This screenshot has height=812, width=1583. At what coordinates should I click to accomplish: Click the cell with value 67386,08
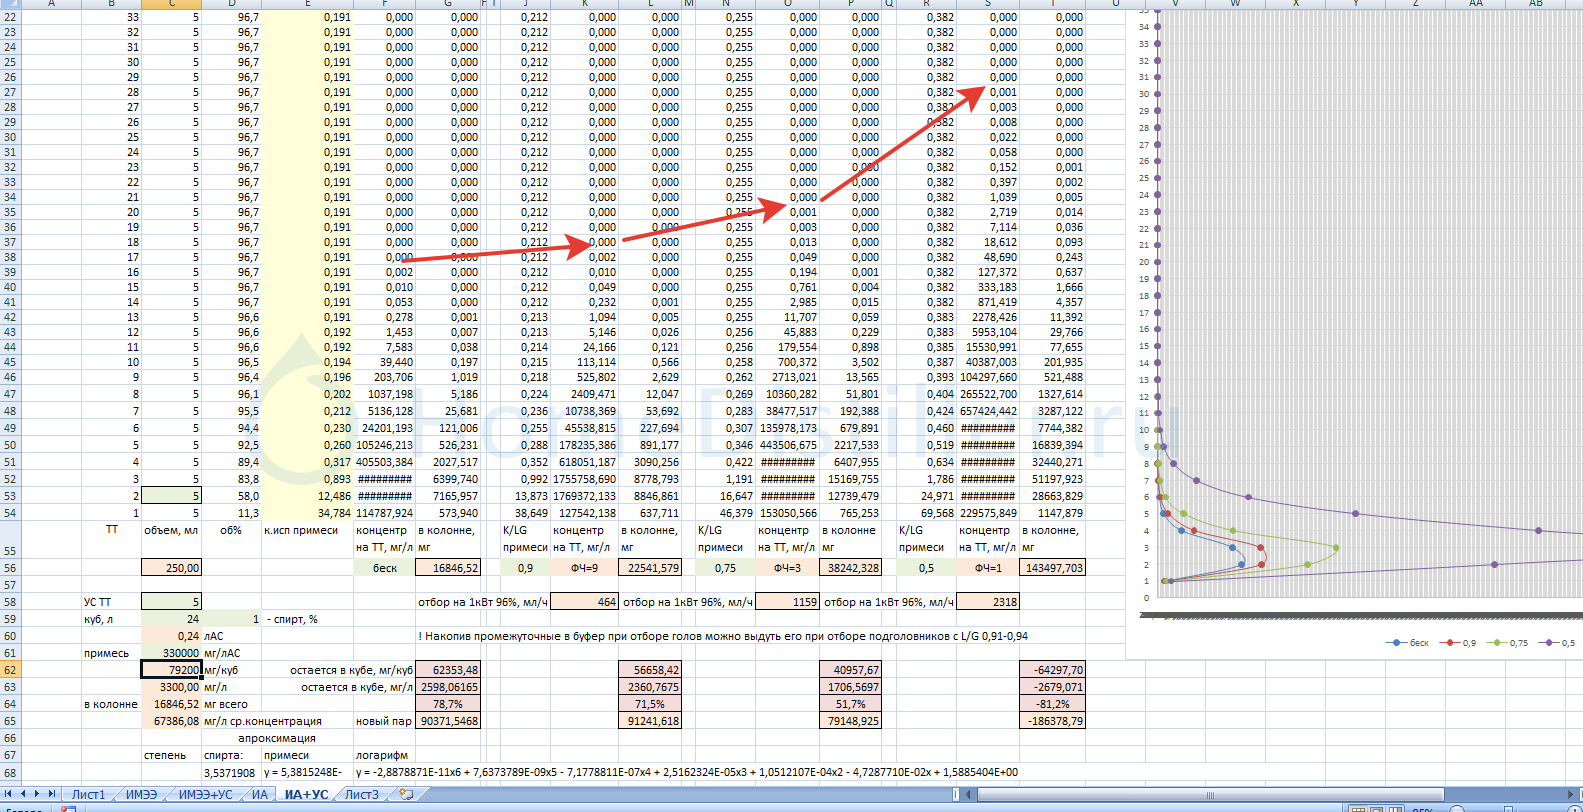click(x=172, y=721)
